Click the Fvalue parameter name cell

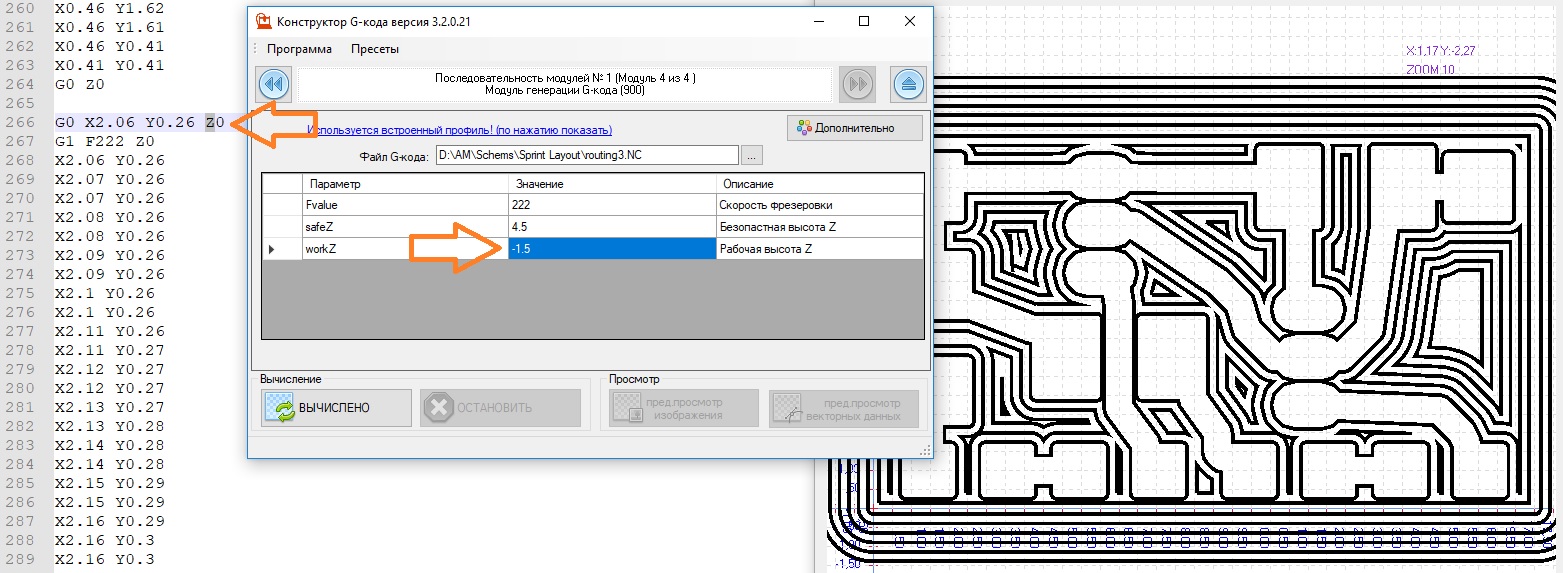tap(405, 204)
